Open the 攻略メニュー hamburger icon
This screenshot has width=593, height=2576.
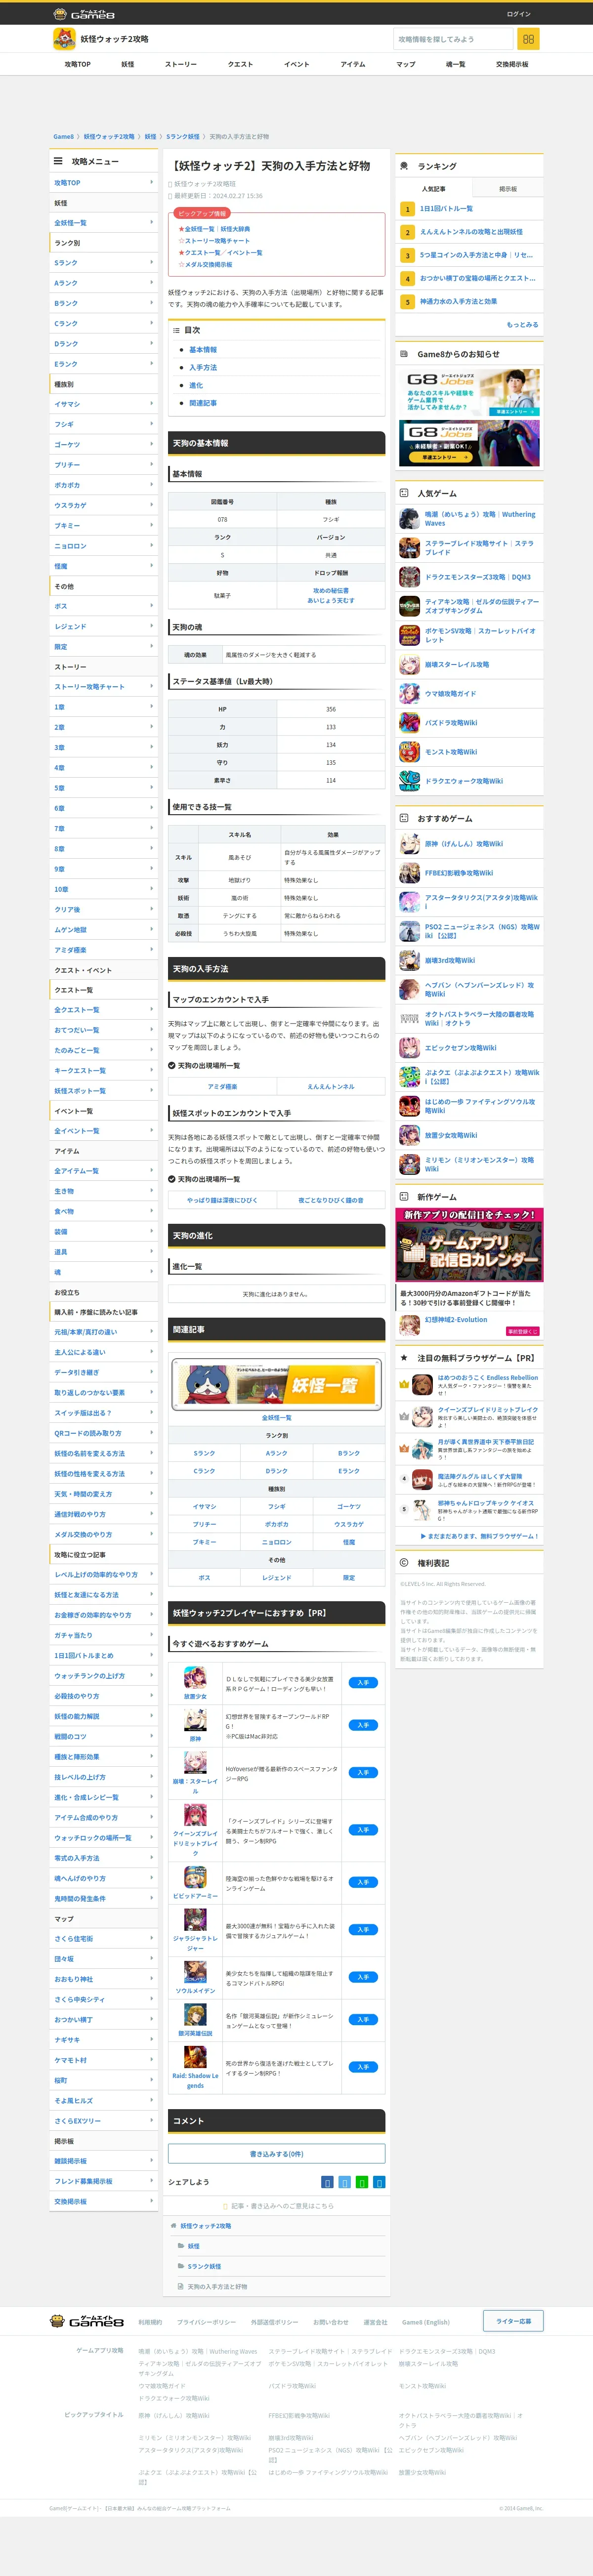(x=58, y=161)
